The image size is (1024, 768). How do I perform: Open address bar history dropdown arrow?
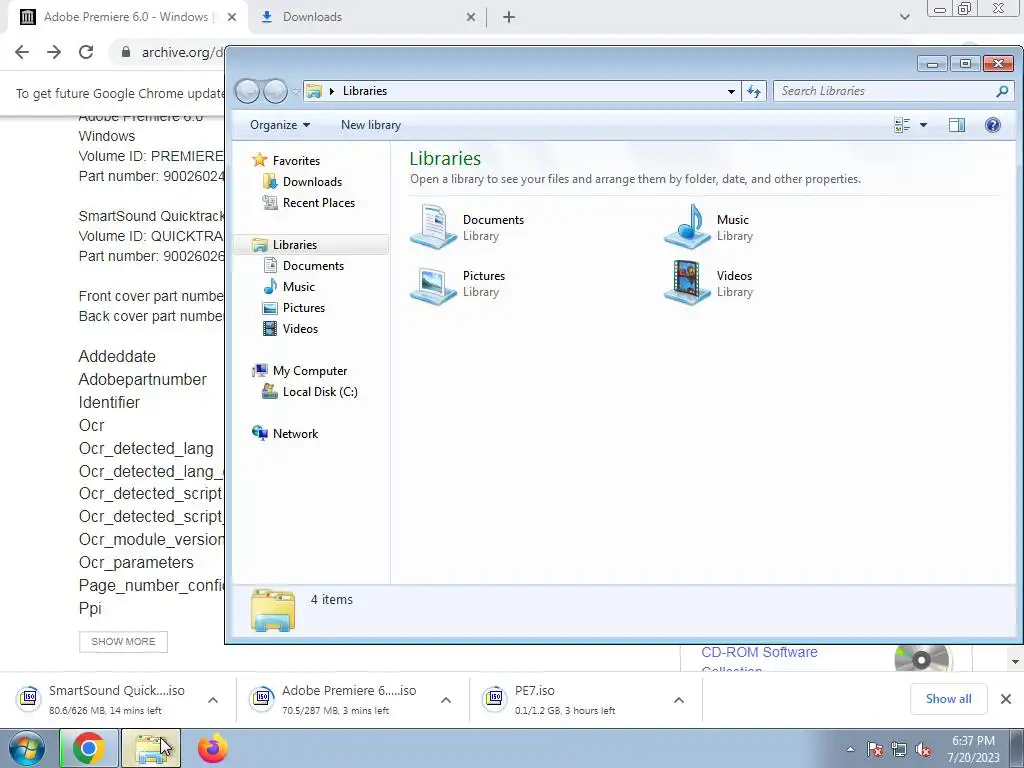coord(731,91)
